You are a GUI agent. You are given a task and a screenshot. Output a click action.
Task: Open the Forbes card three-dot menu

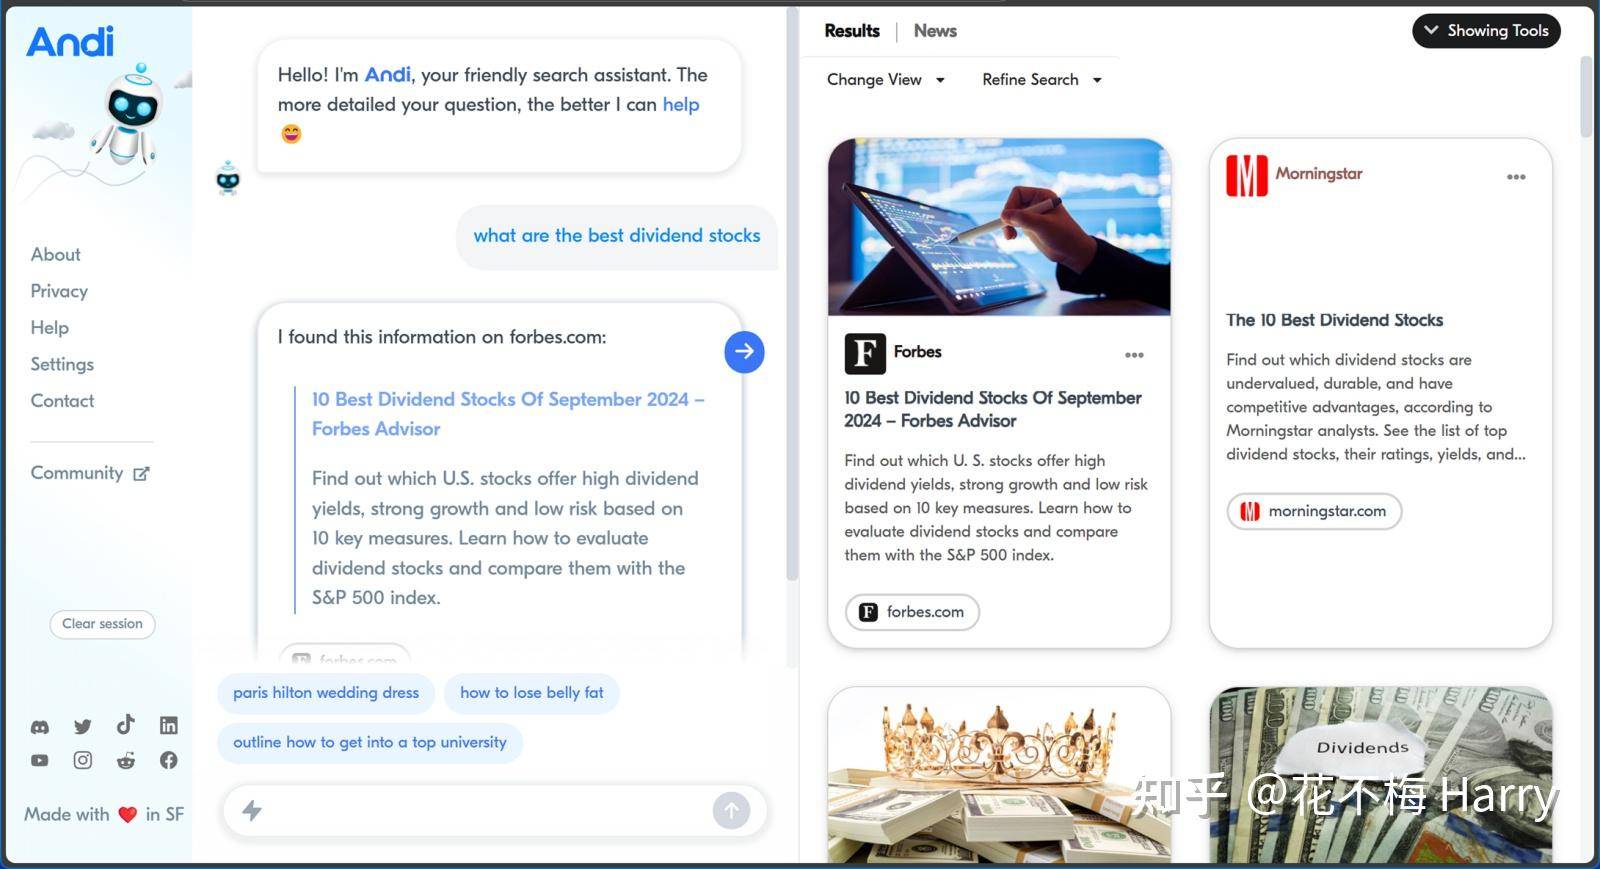click(x=1134, y=355)
